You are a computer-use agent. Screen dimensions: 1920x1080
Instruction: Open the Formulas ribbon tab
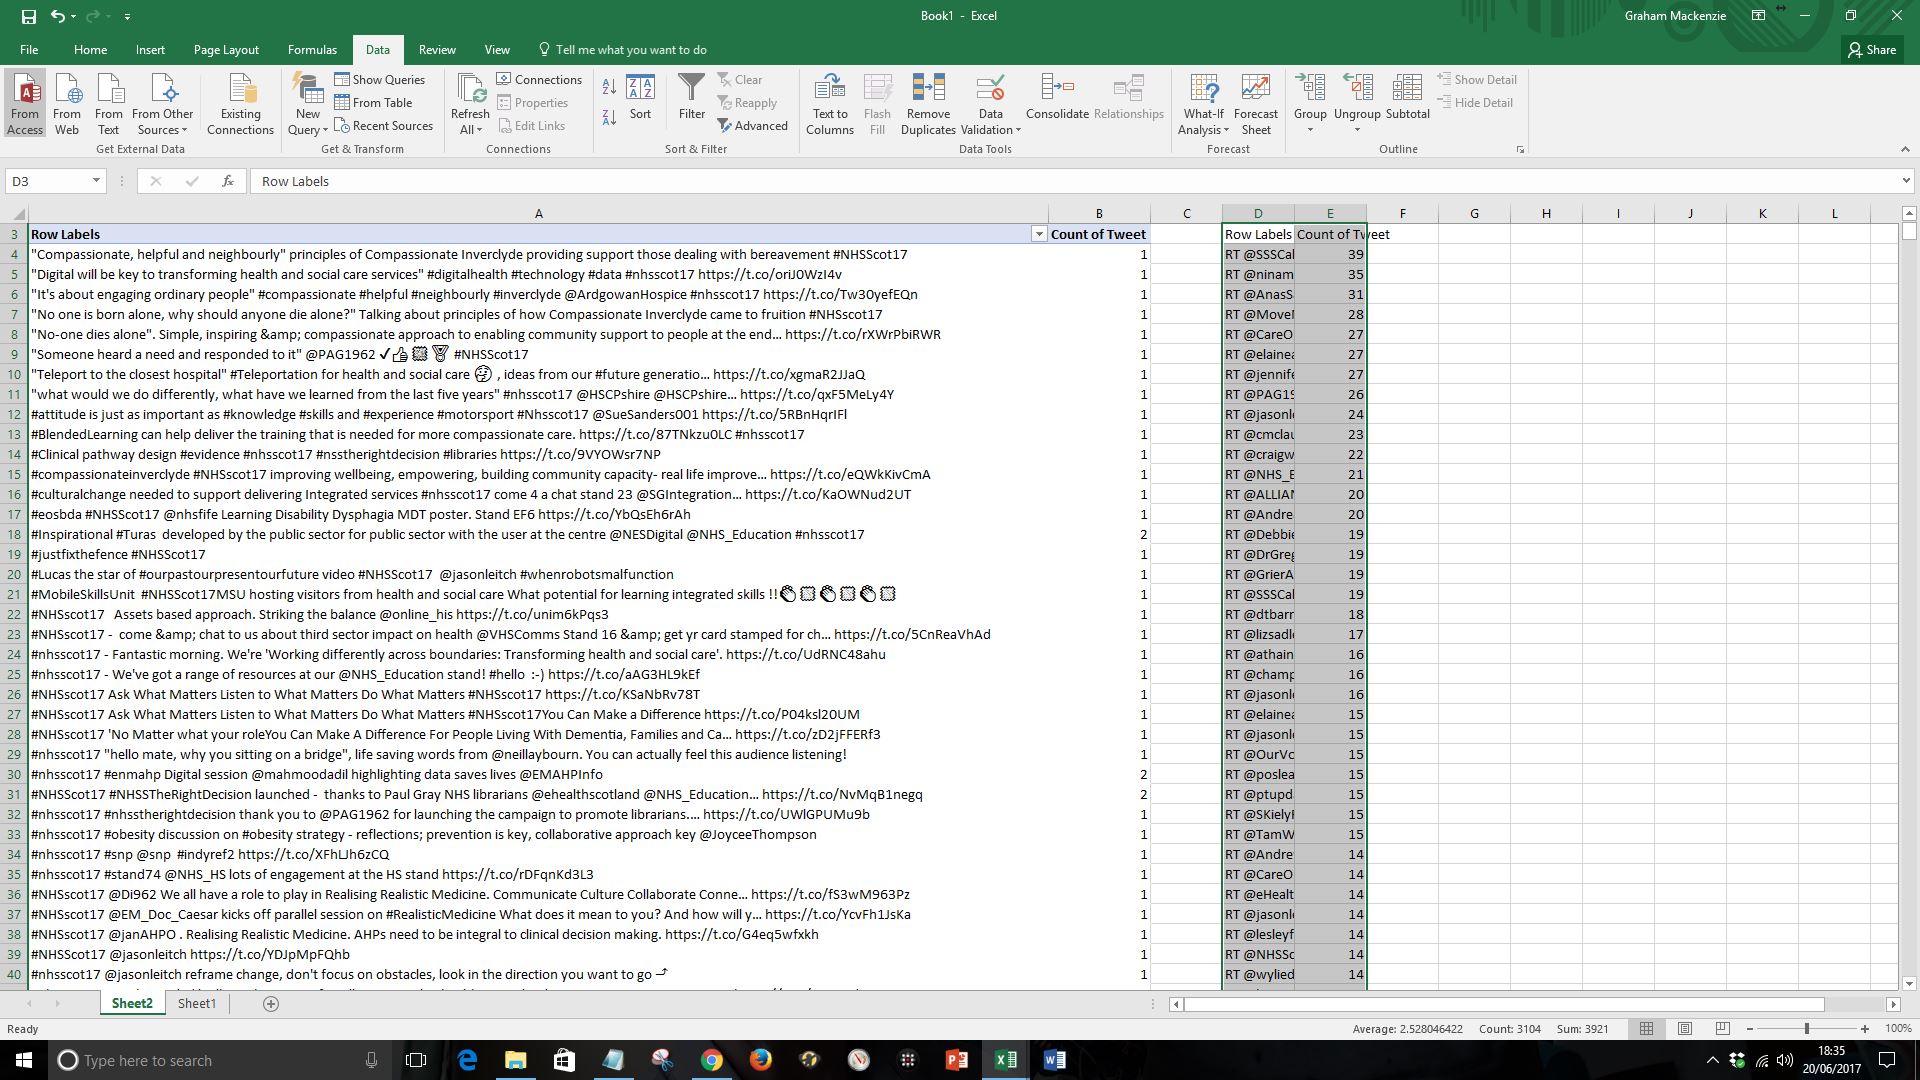click(x=312, y=49)
